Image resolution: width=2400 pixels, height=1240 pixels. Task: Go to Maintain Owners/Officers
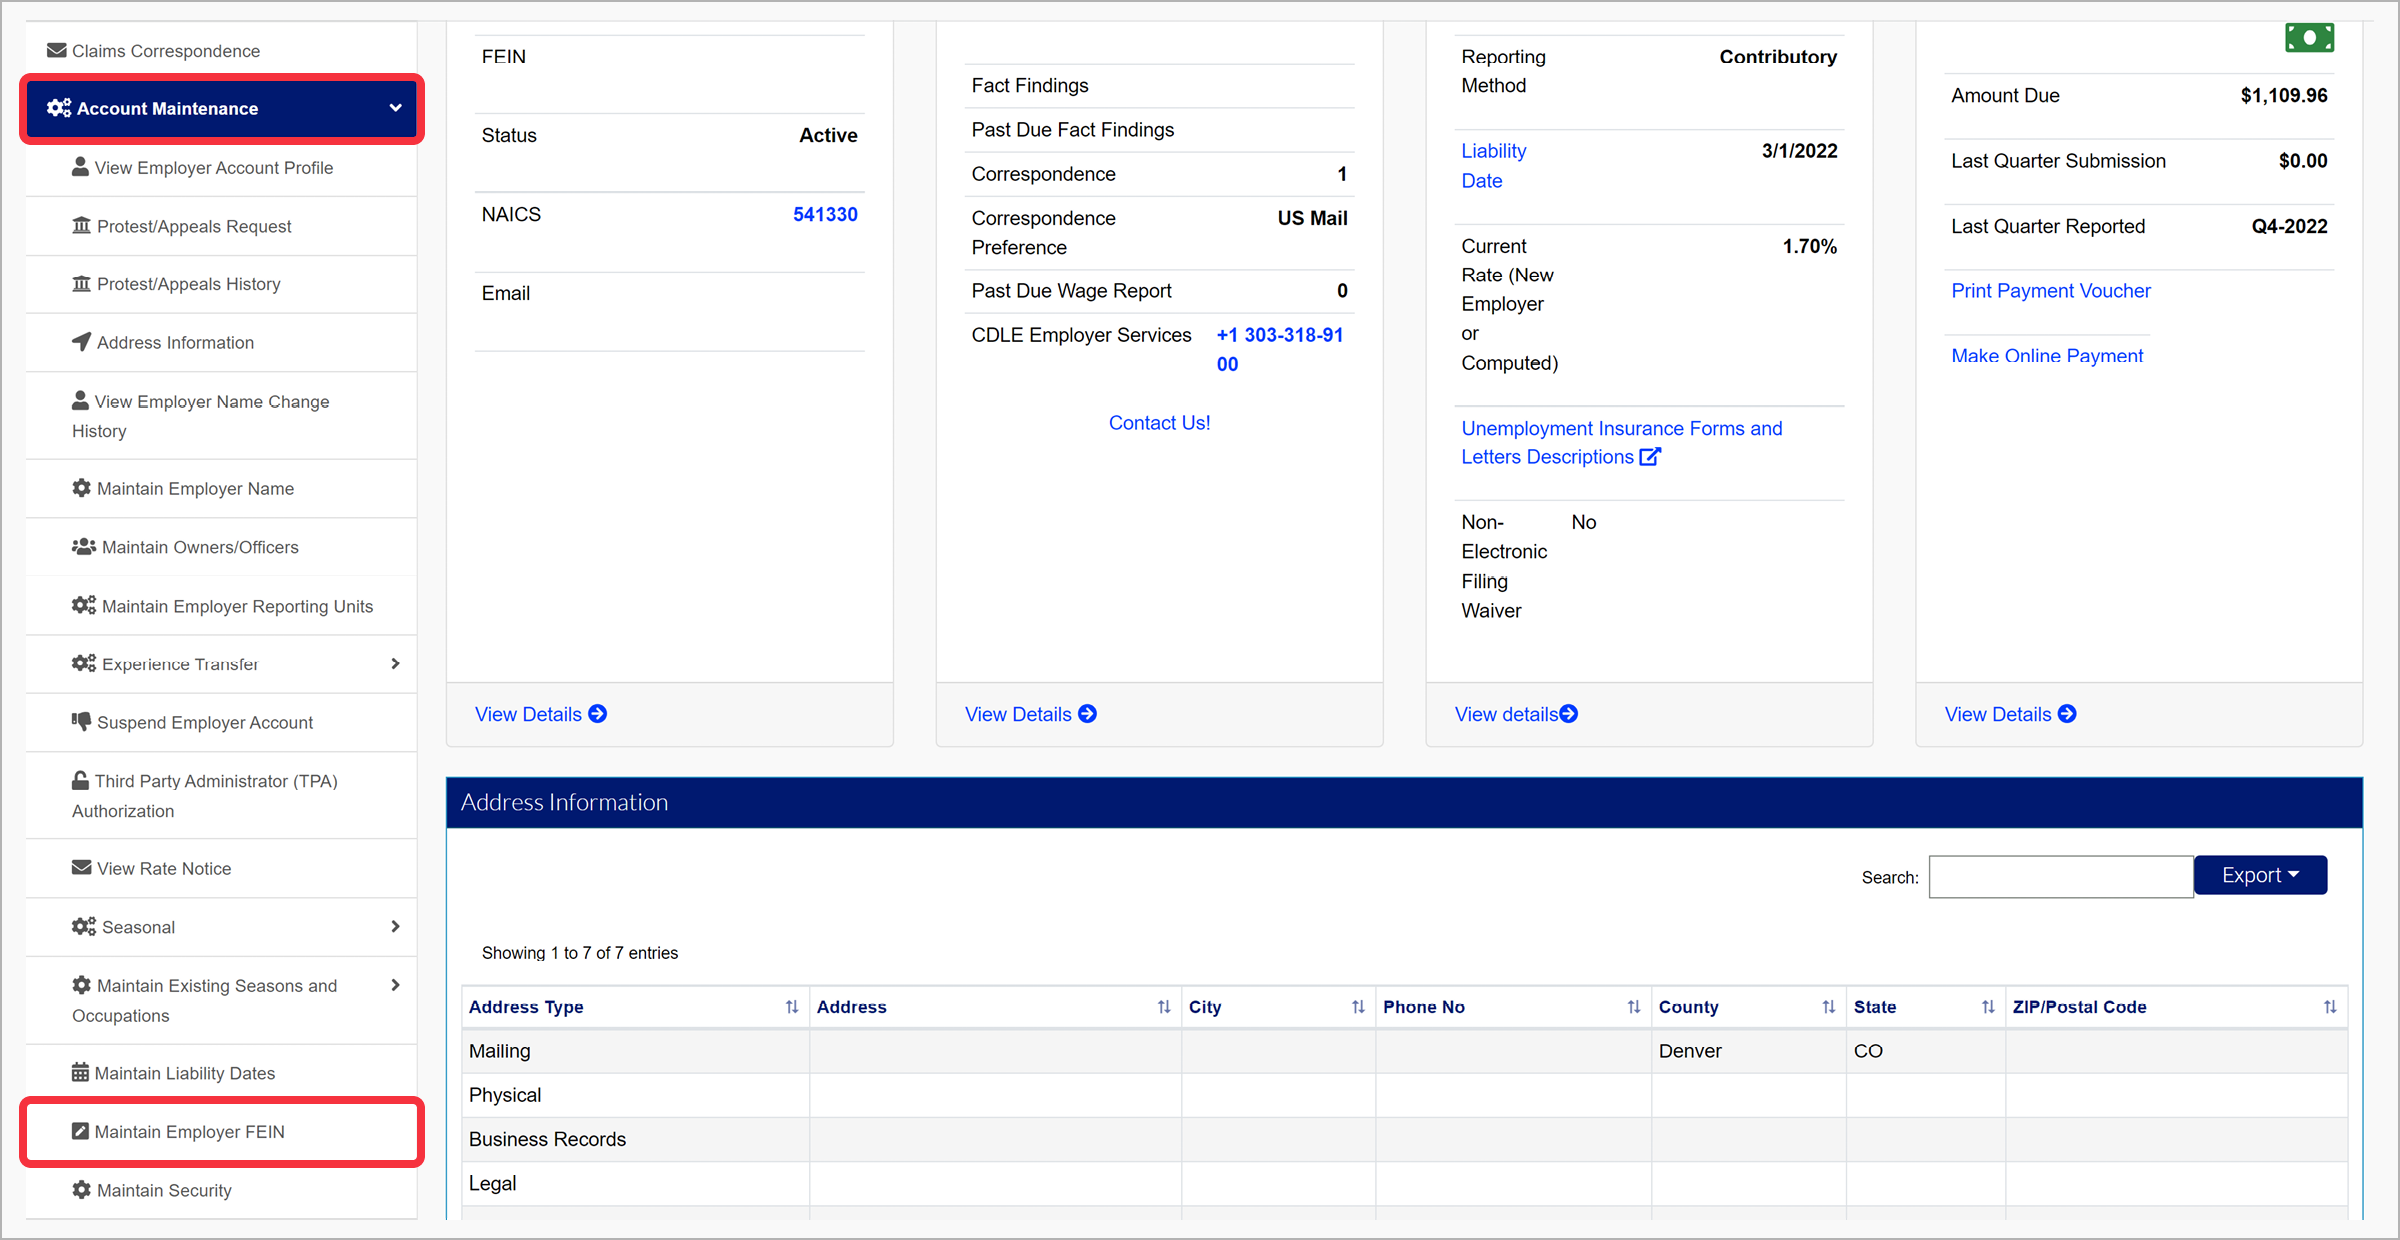click(x=200, y=547)
